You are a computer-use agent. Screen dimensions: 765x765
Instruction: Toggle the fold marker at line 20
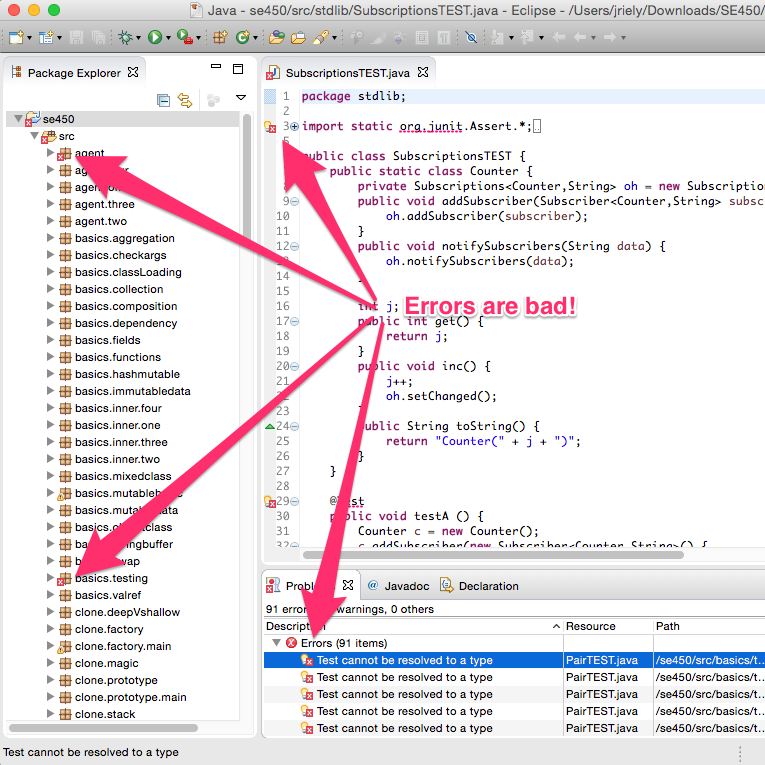click(x=294, y=365)
